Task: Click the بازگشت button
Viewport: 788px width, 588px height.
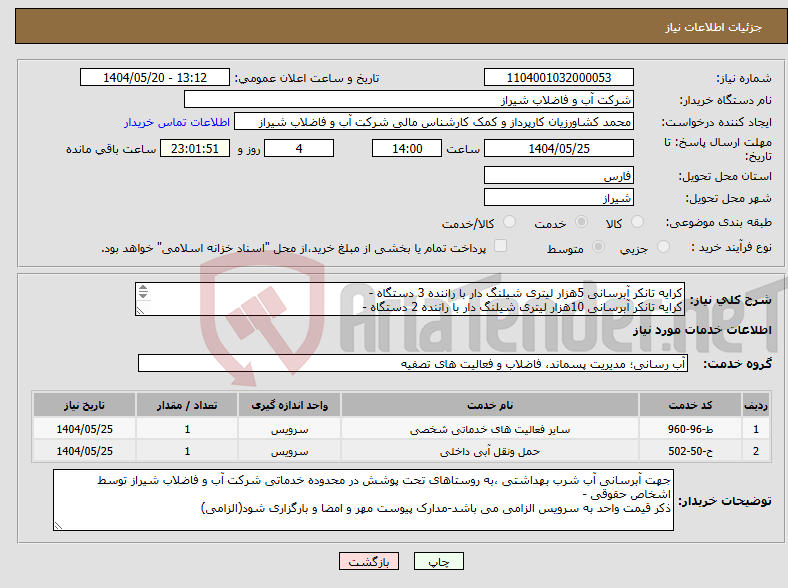Action: coord(369,561)
